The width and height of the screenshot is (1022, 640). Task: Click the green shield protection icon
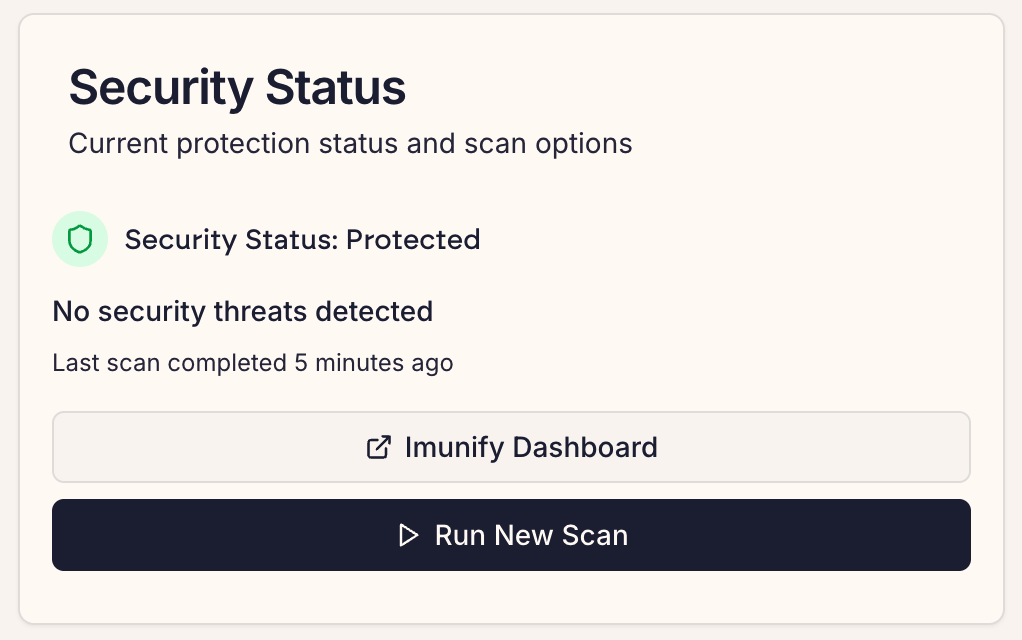point(80,239)
